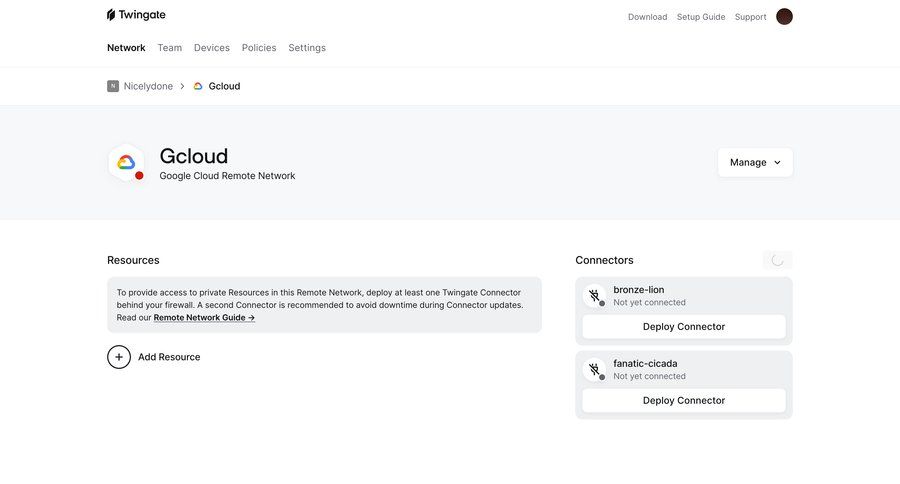Switch to the Team tab
The width and height of the screenshot is (900, 484).
(170, 48)
